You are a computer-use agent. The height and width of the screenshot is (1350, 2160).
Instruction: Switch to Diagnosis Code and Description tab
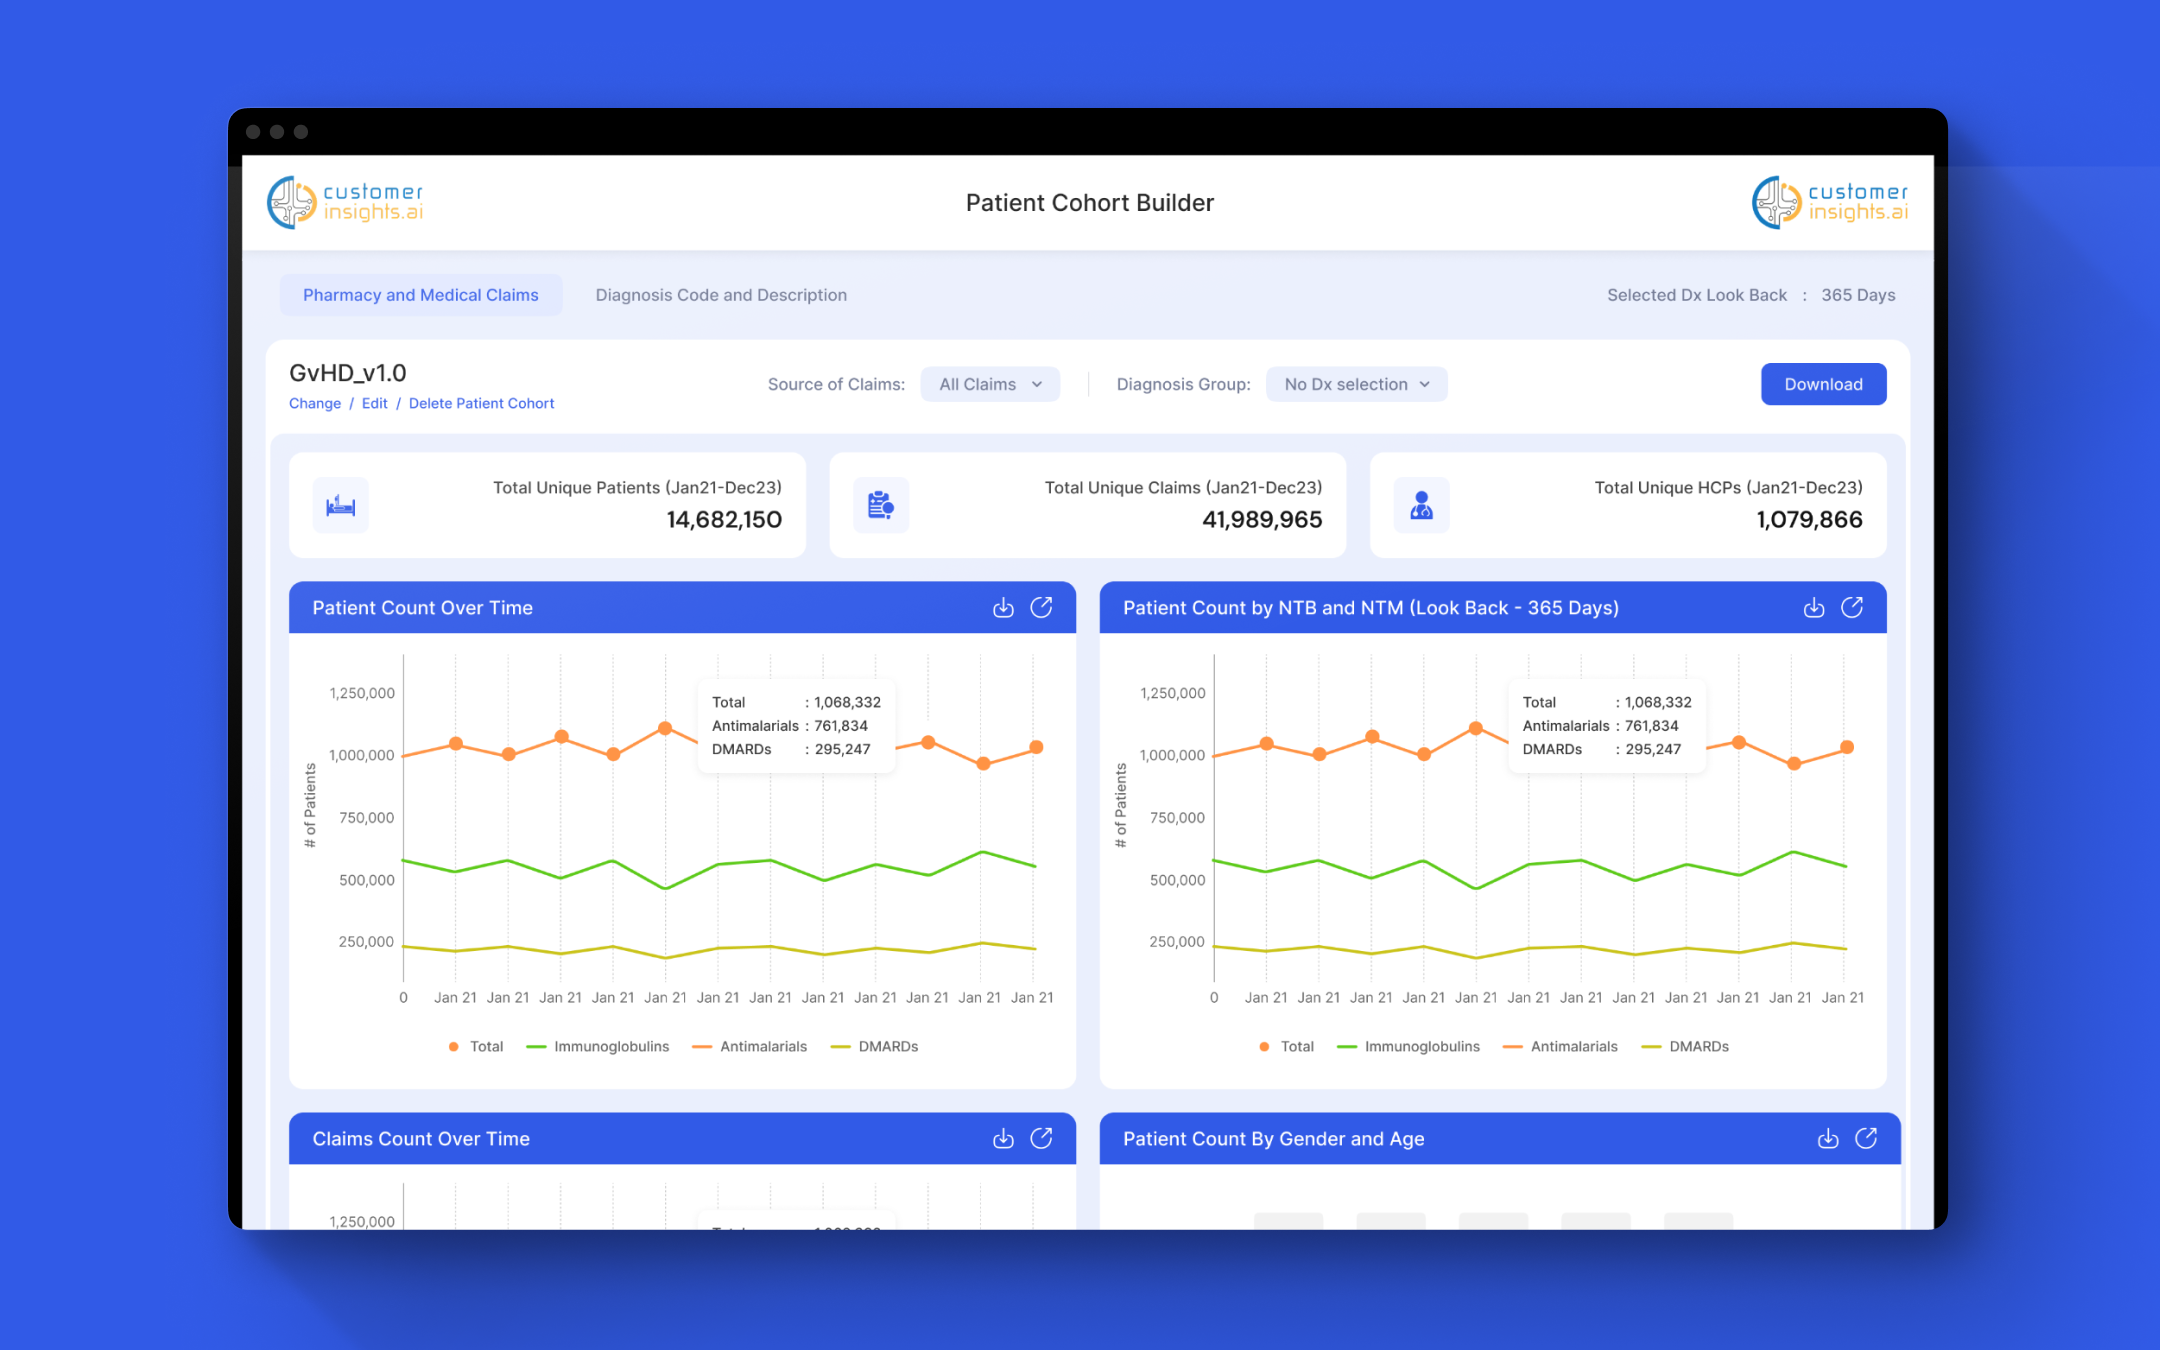tap(721, 295)
